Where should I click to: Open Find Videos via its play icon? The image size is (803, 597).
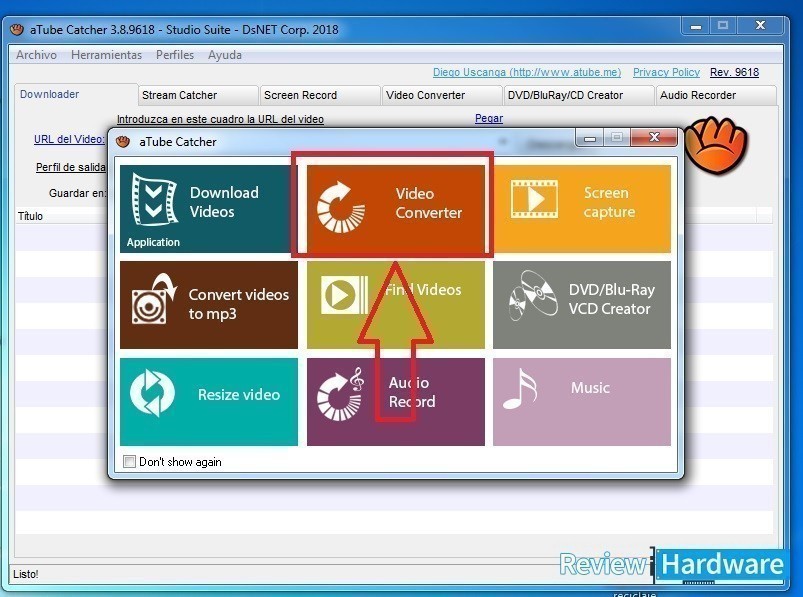(344, 294)
